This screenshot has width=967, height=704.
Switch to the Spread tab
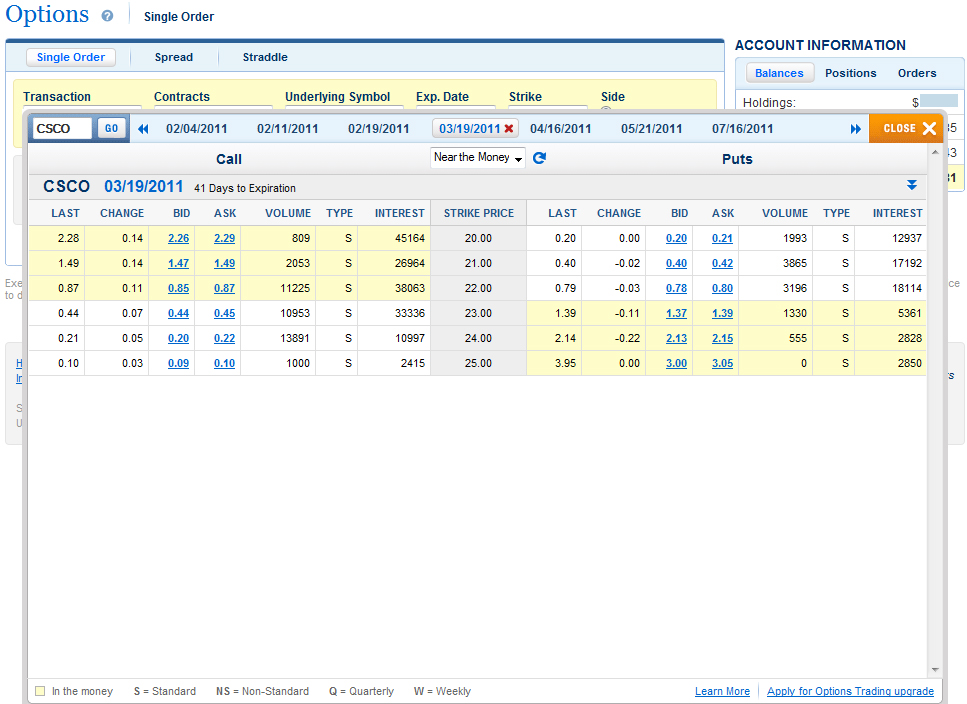tap(174, 57)
